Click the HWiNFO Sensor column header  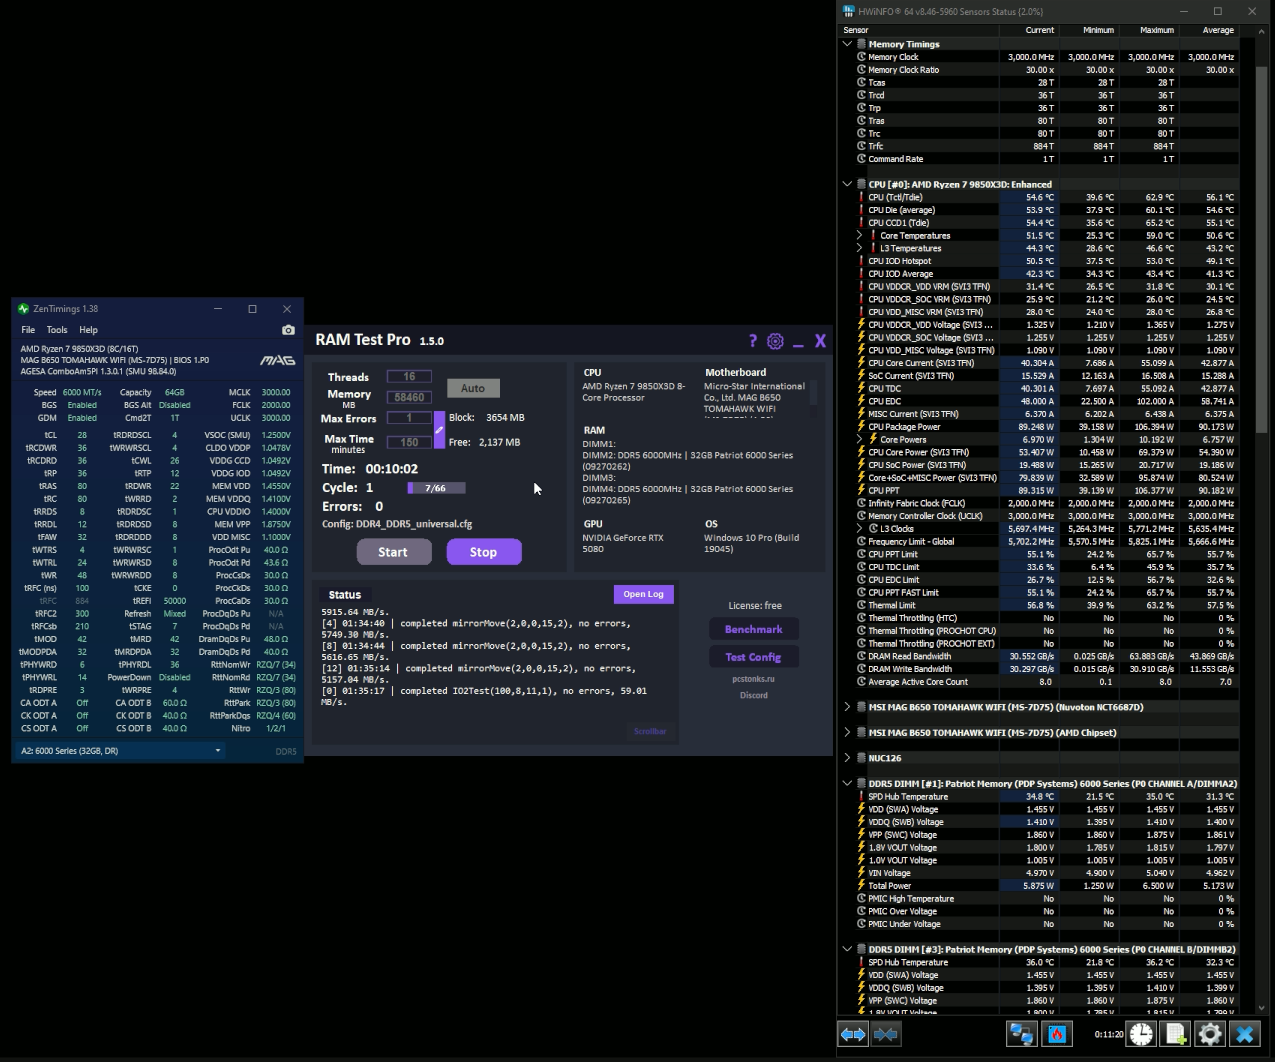pyautogui.click(x=919, y=30)
